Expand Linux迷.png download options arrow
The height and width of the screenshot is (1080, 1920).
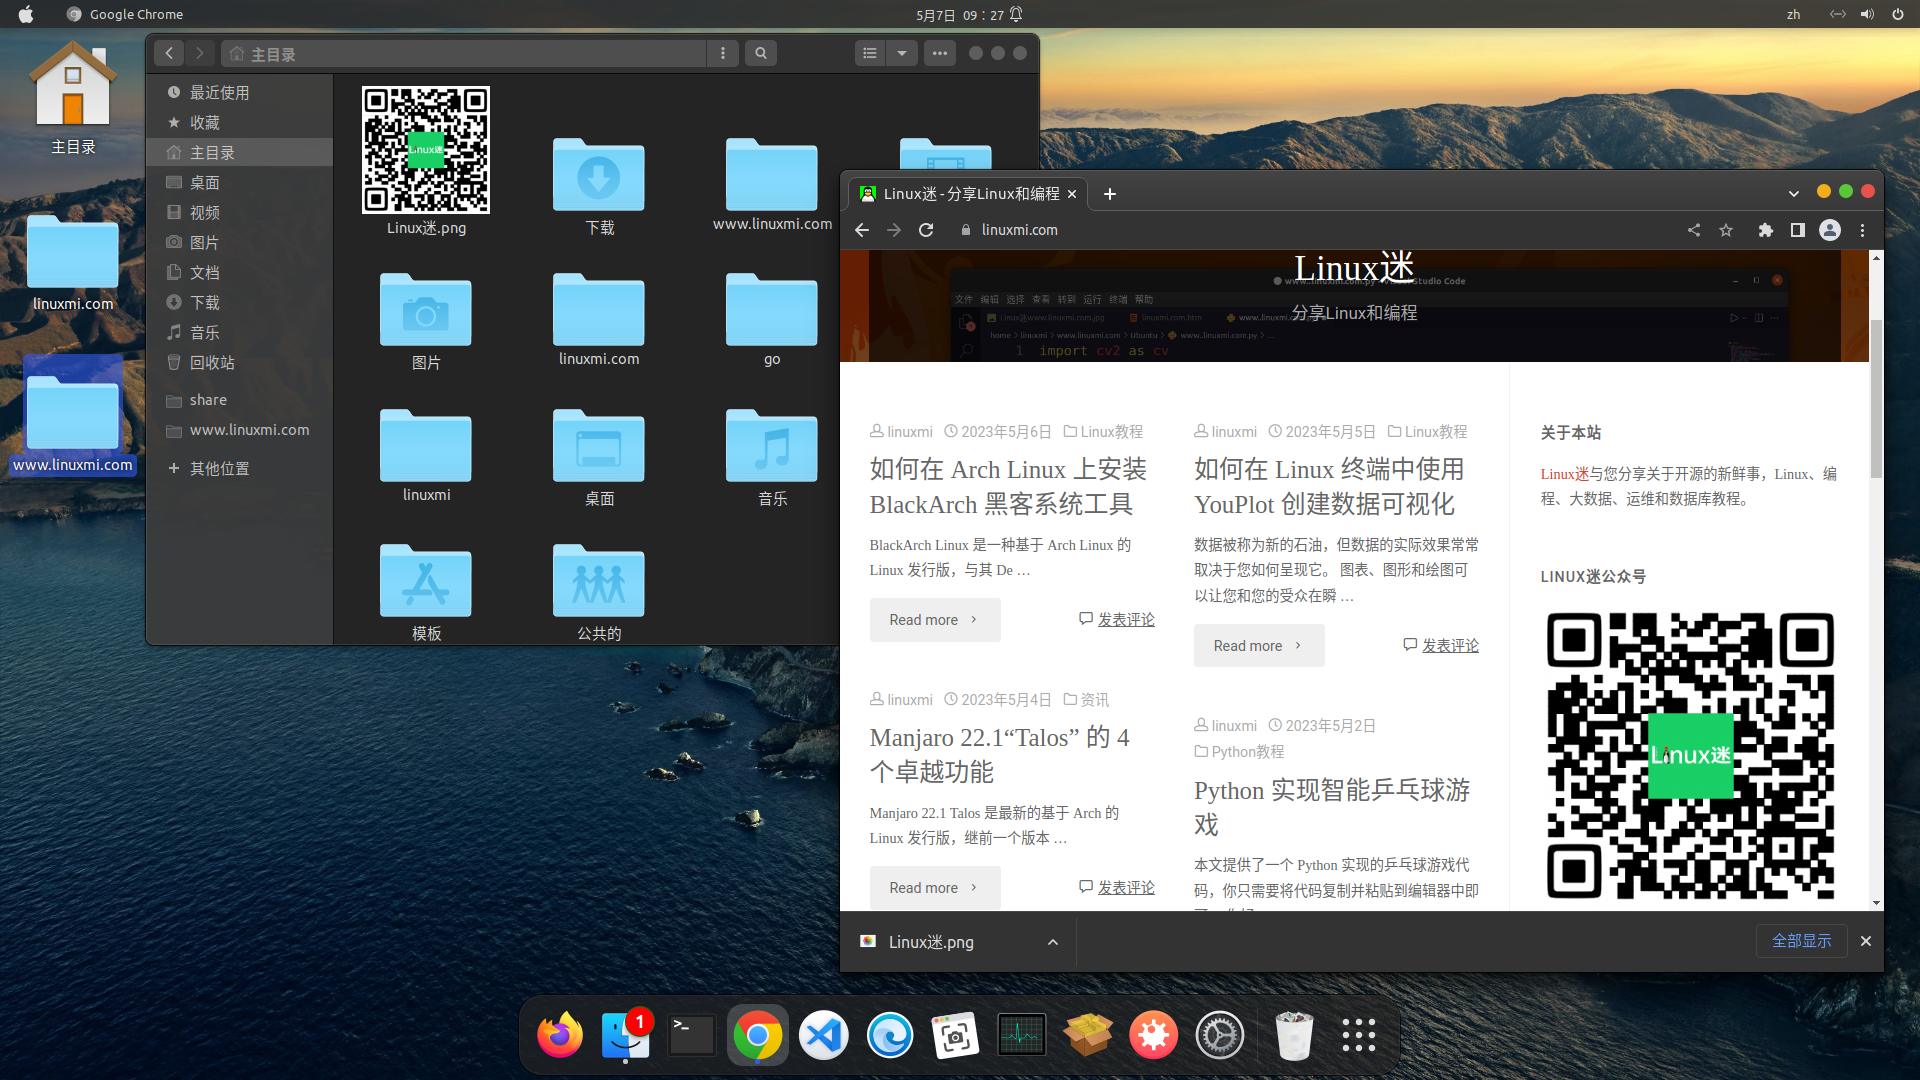[1053, 942]
